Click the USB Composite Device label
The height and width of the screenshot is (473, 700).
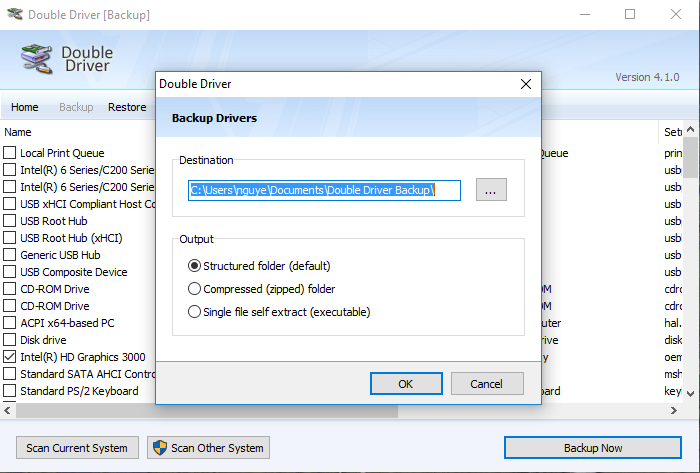click(74, 272)
